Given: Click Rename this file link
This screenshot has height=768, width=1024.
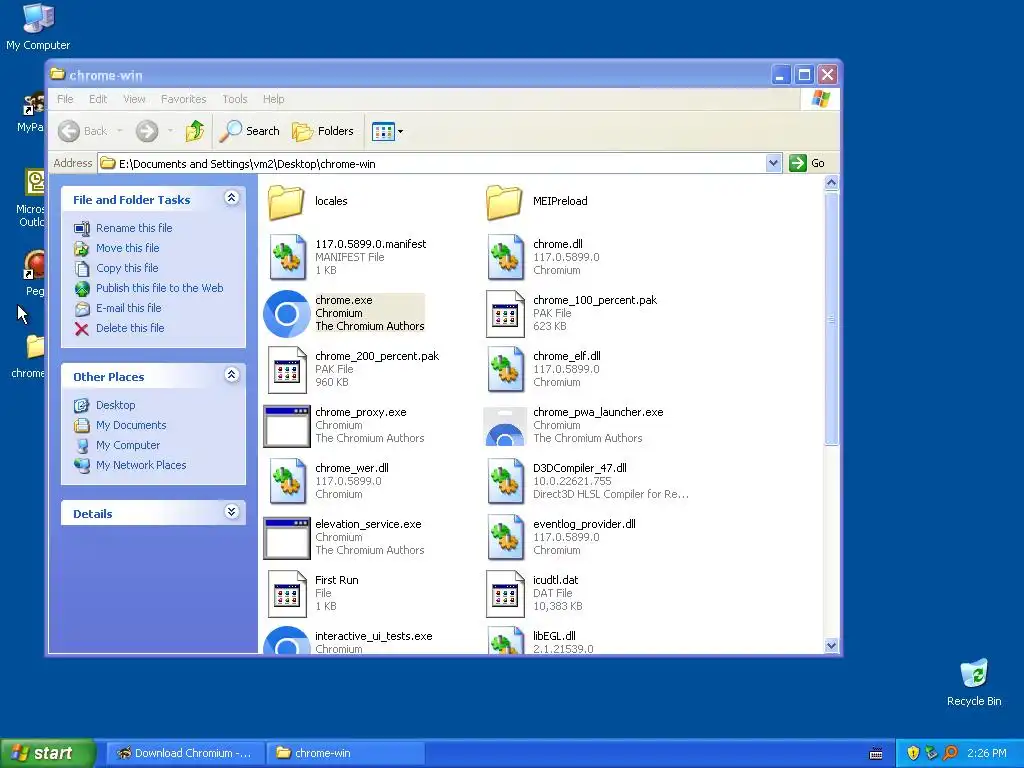Looking at the screenshot, I should coord(134,228).
